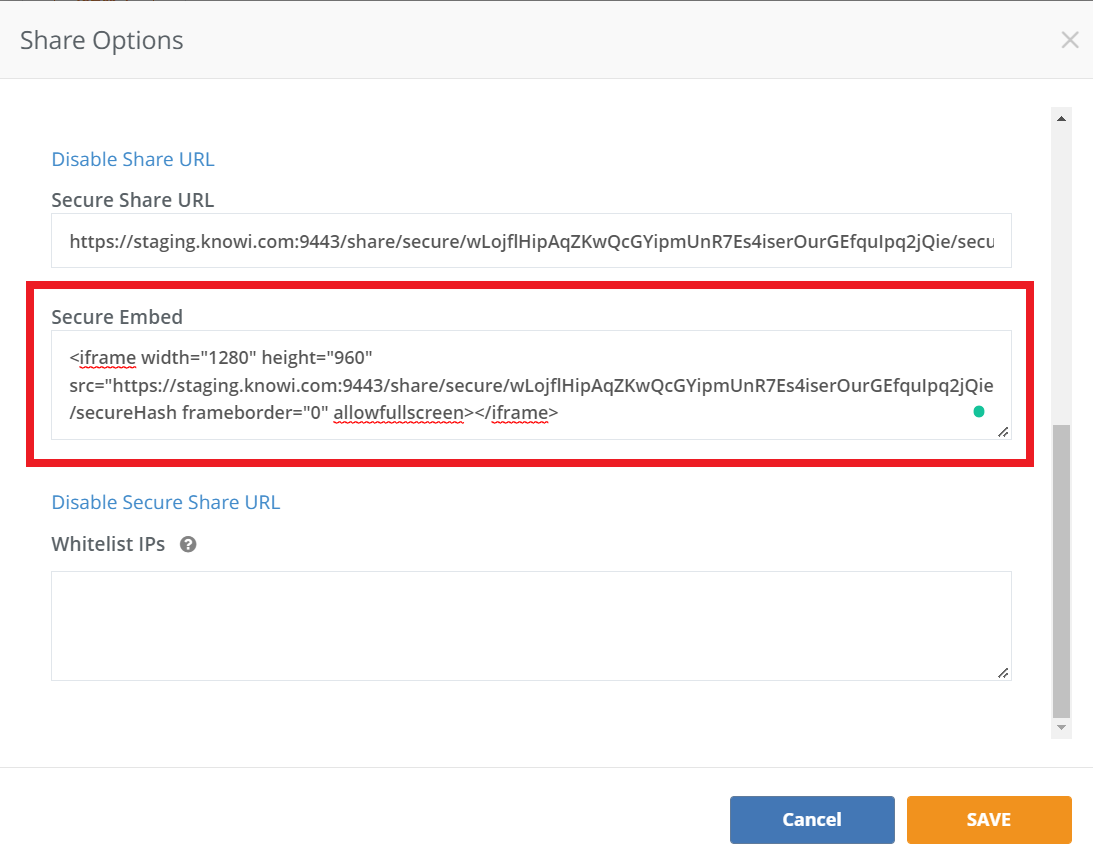Click the Whitelist IPs help question-mark icon

pyautogui.click(x=187, y=545)
